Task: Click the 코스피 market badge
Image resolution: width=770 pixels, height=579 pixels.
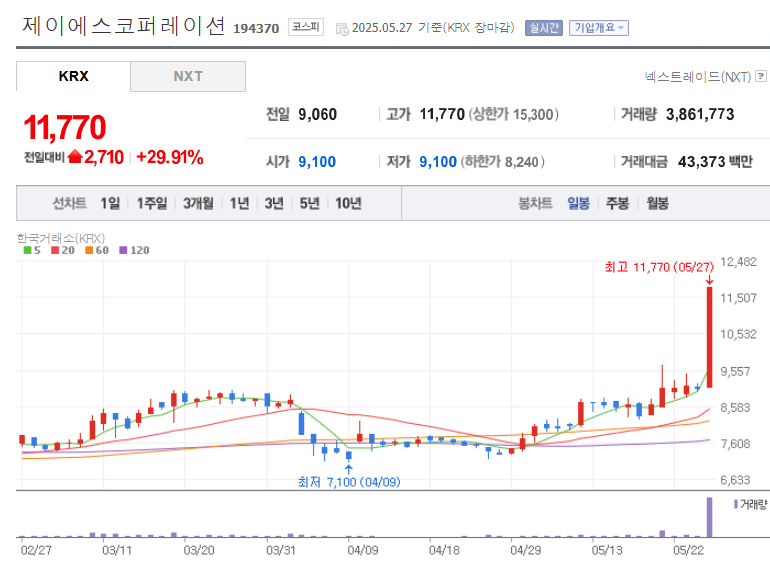Action: tap(305, 27)
